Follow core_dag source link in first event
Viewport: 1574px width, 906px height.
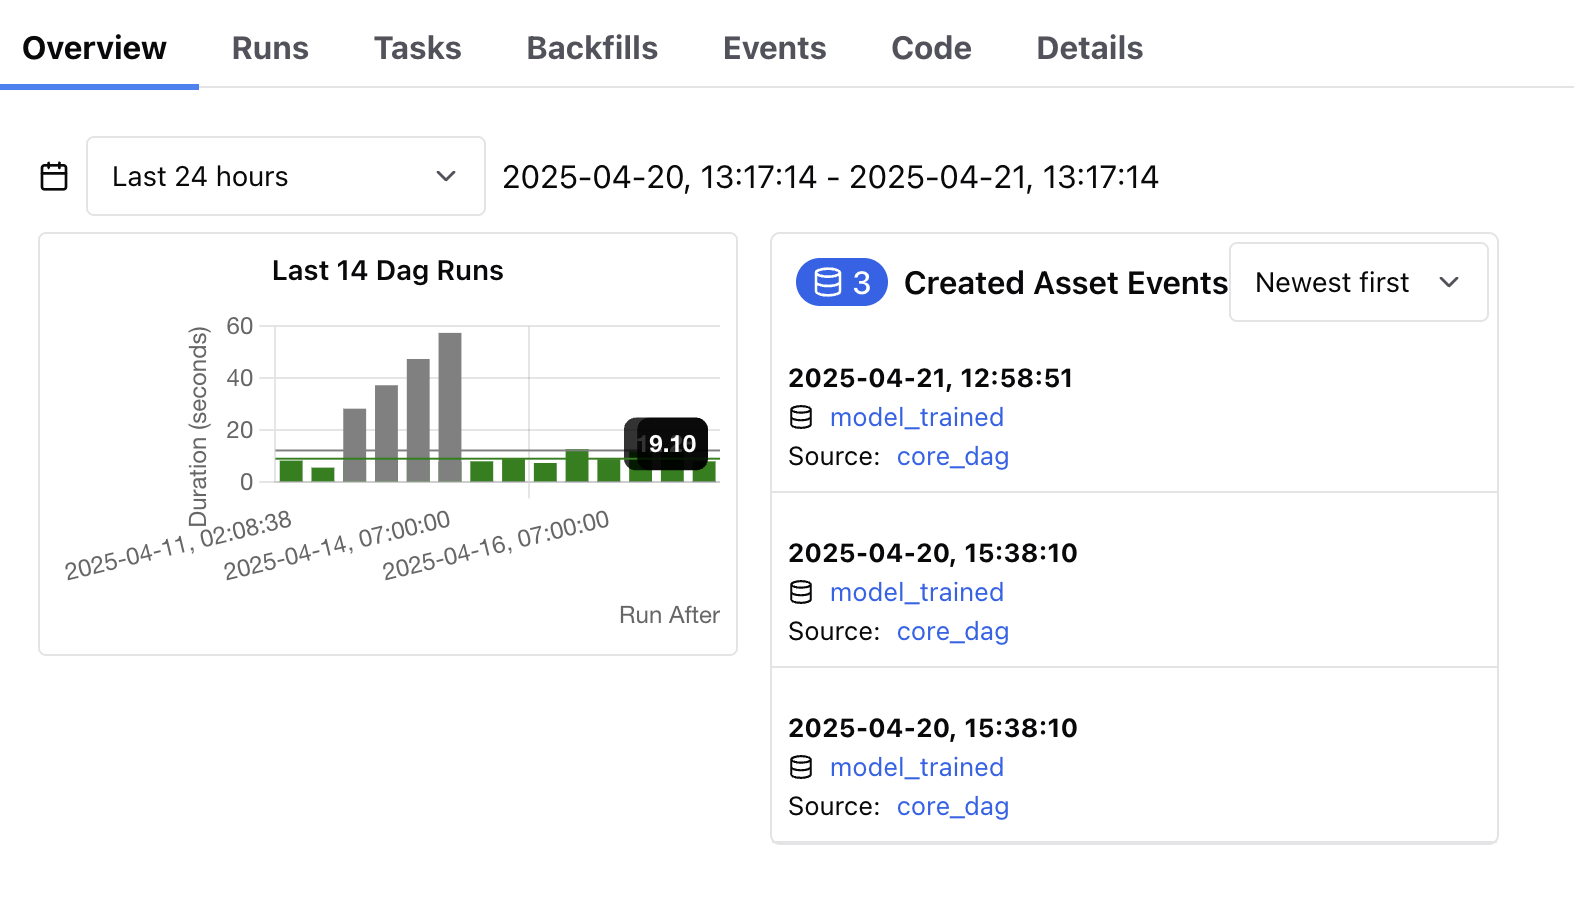(953, 456)
